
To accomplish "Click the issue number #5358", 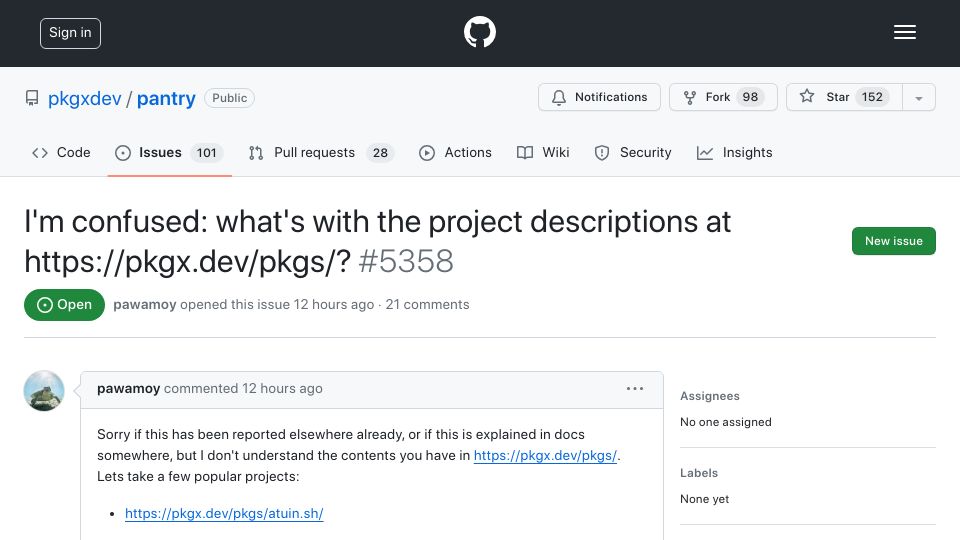I will click(x=406, y=262).
